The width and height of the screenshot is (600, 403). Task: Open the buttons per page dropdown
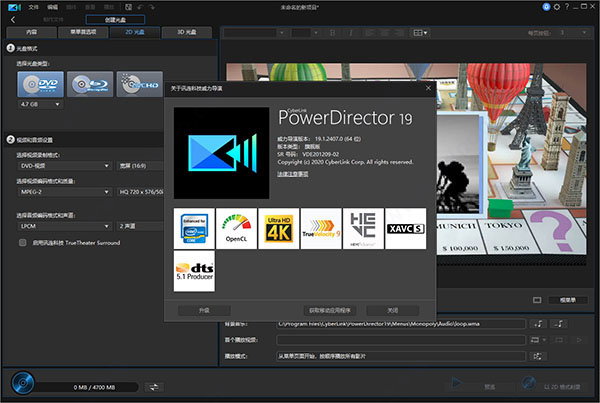573,33
